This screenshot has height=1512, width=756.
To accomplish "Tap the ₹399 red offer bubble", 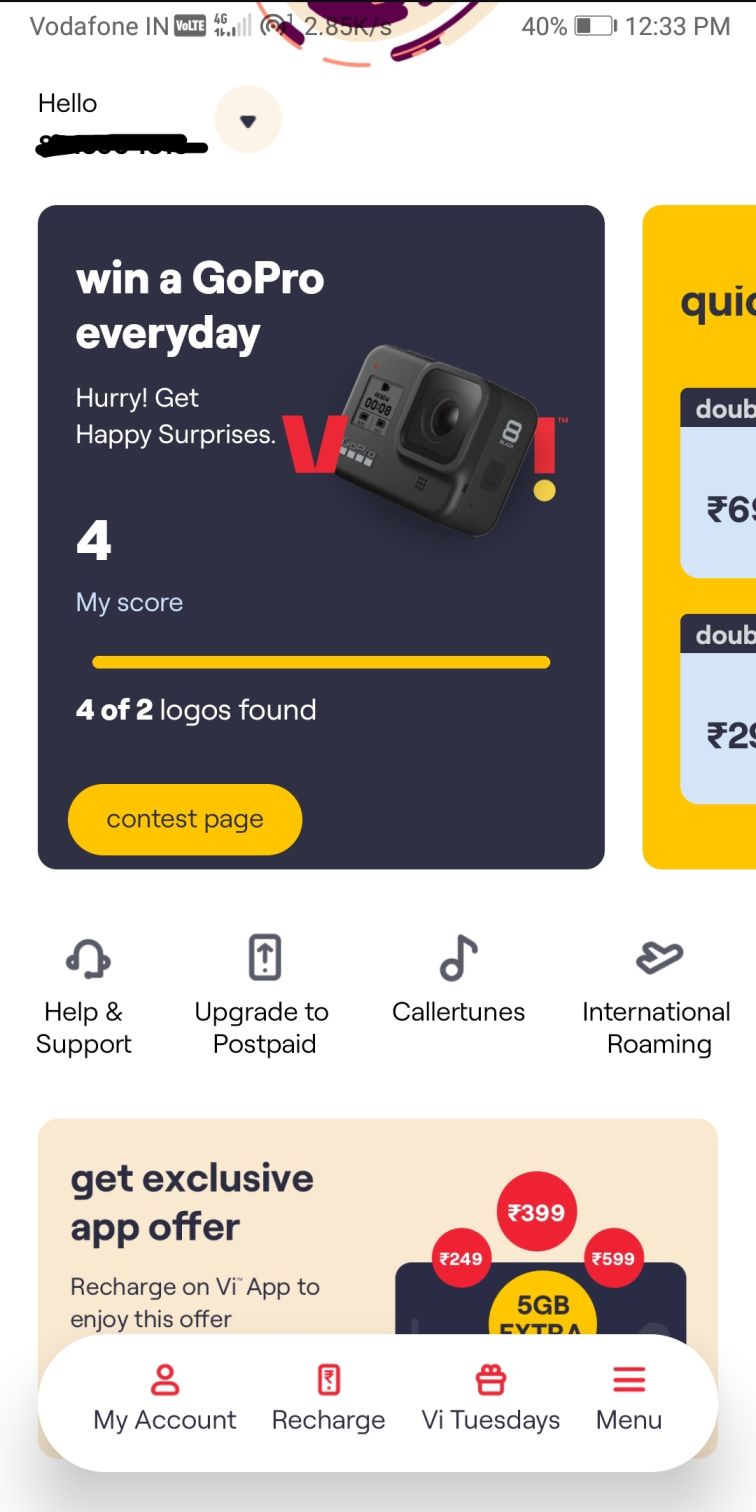I will pyautogui.click(x=536, y=1212).
